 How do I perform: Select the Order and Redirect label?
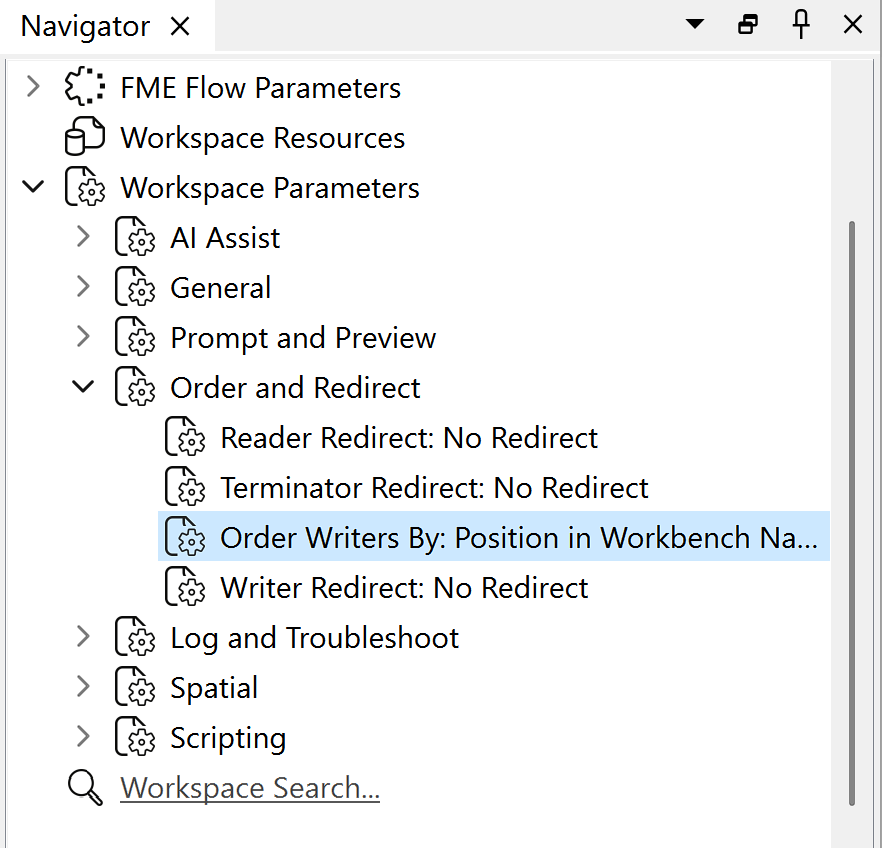pyautogui.click(x=295, y=388)
